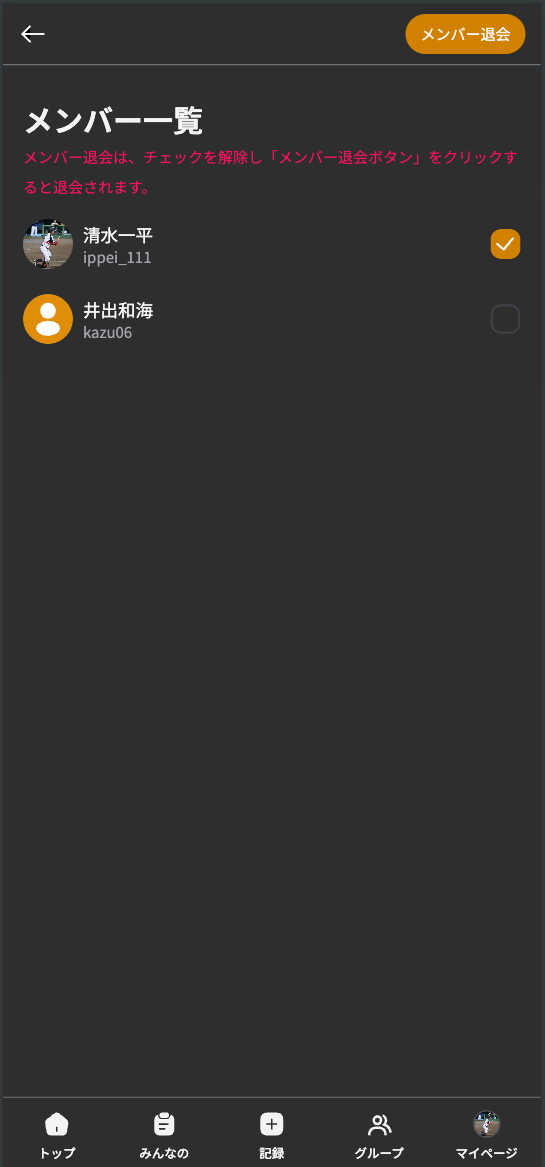545x1167 pixels.
Task: Click 井出和海's orange default avatar icon
Action: [48, 319]
